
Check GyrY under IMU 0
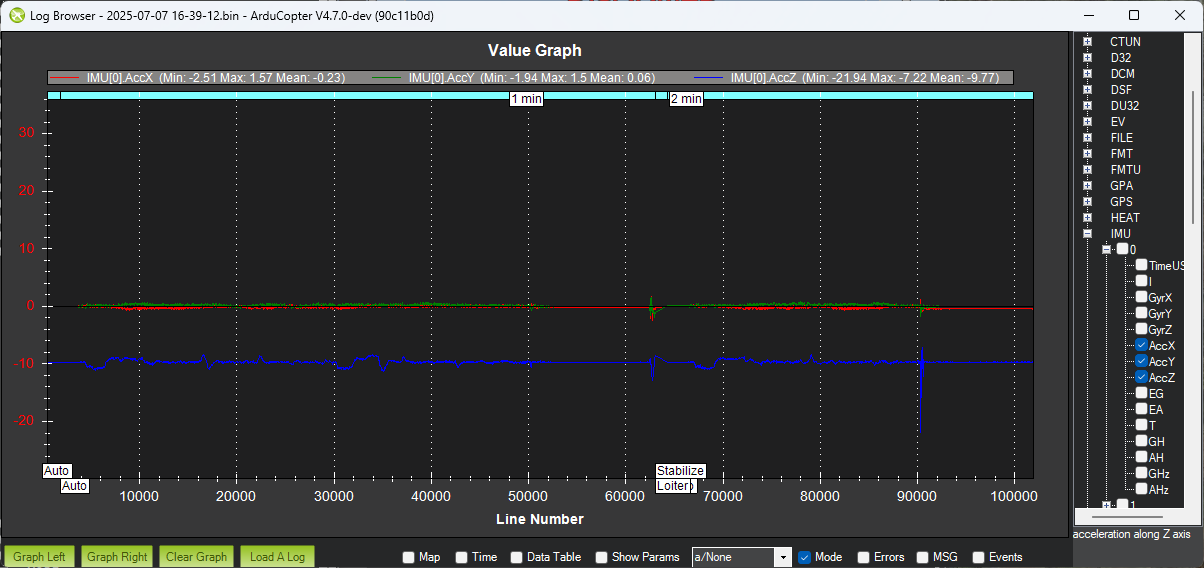point(1141,313)
